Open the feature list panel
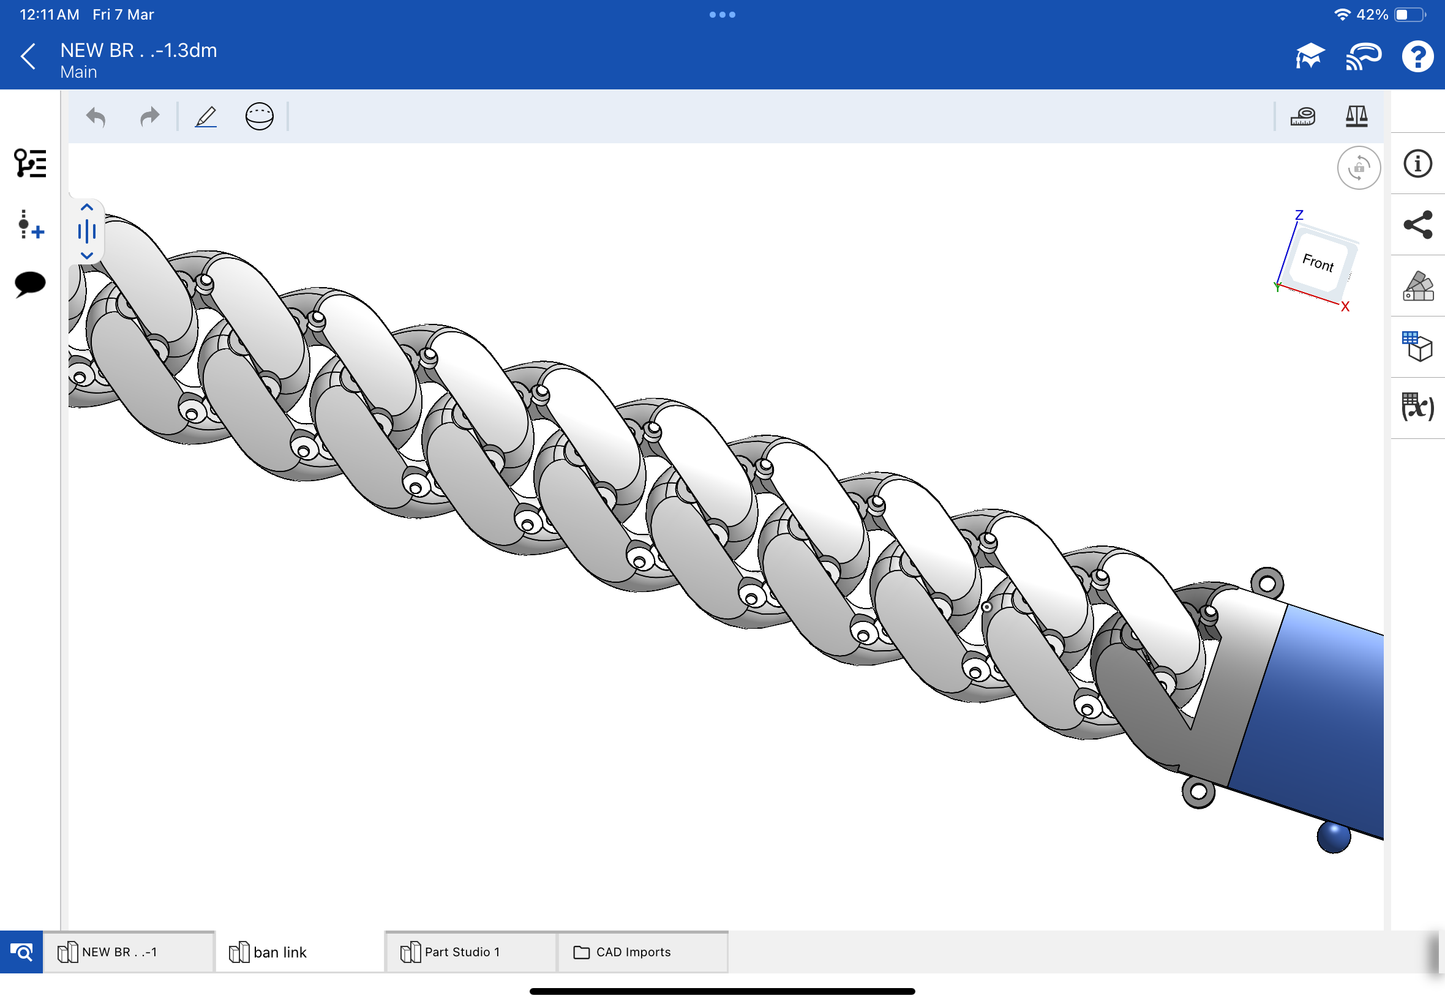1445x1004 pixels. [30, 163]
